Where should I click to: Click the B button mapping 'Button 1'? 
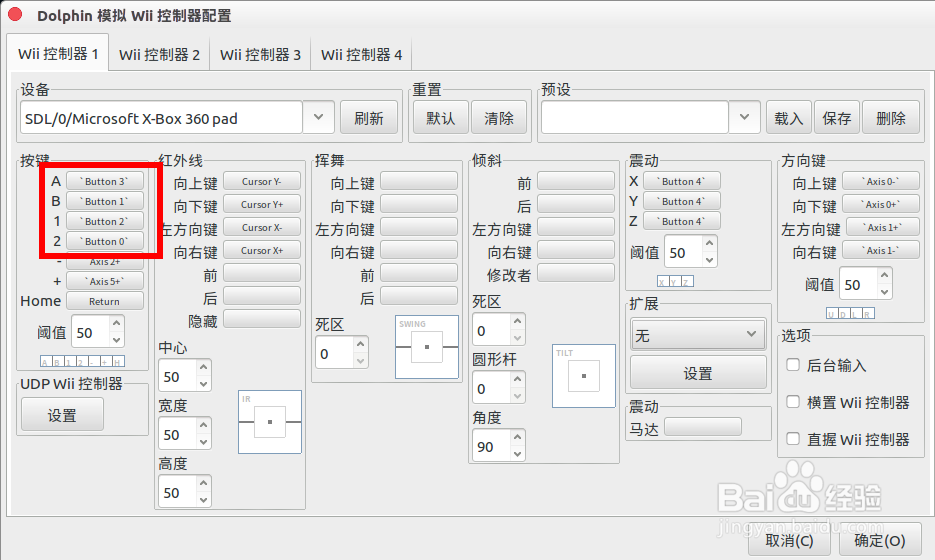tap(105, 202)
